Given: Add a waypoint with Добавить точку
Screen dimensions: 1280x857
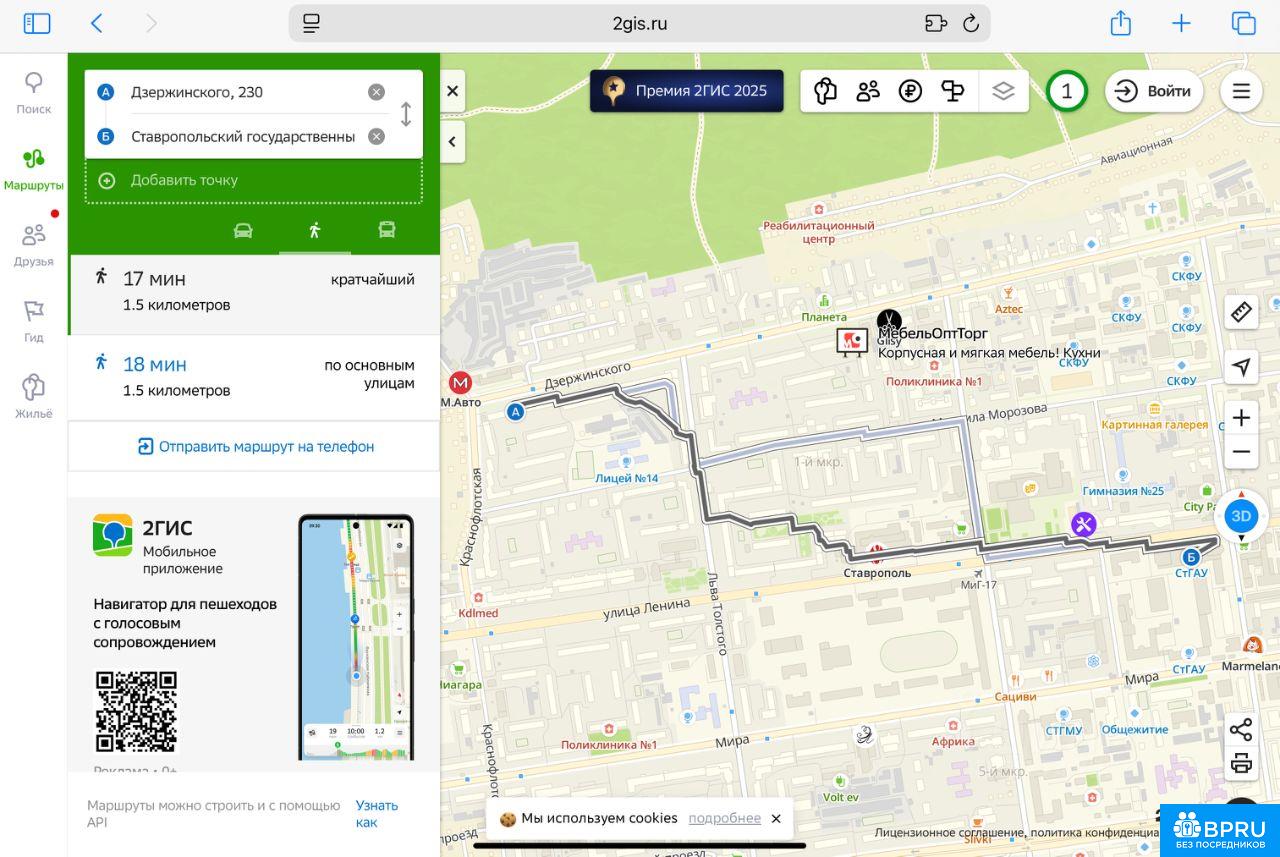Looking at the screenshot, I should click(254, 180).
